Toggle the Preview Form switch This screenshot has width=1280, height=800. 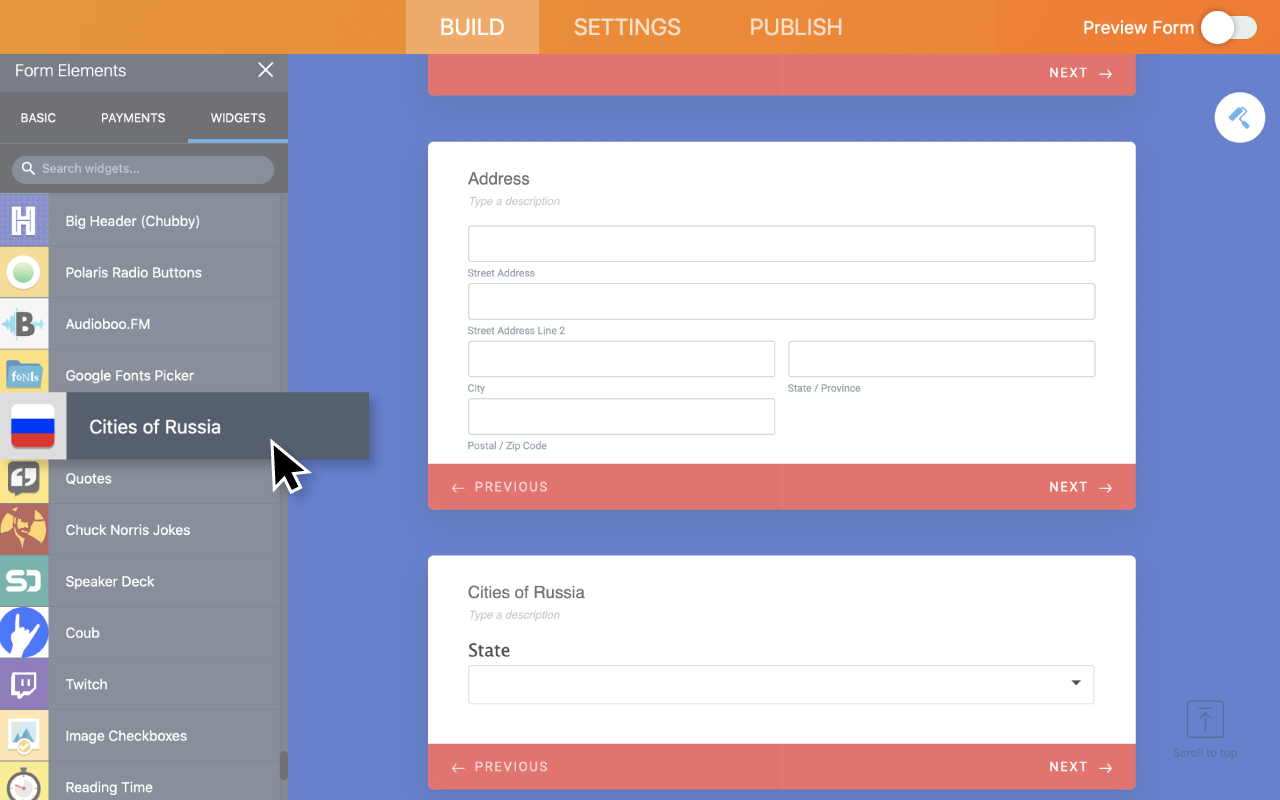pos(1229,27)
